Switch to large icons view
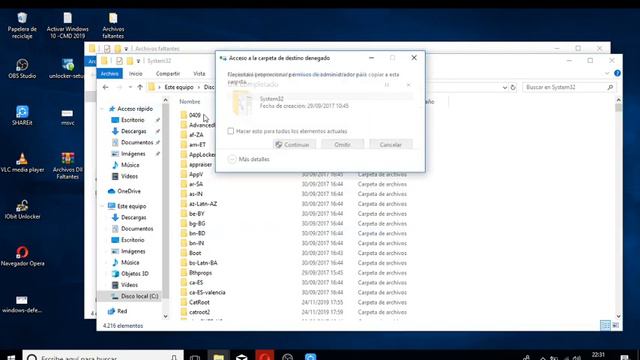This screenshot has width=640, height=360. (x=616, y=325)
